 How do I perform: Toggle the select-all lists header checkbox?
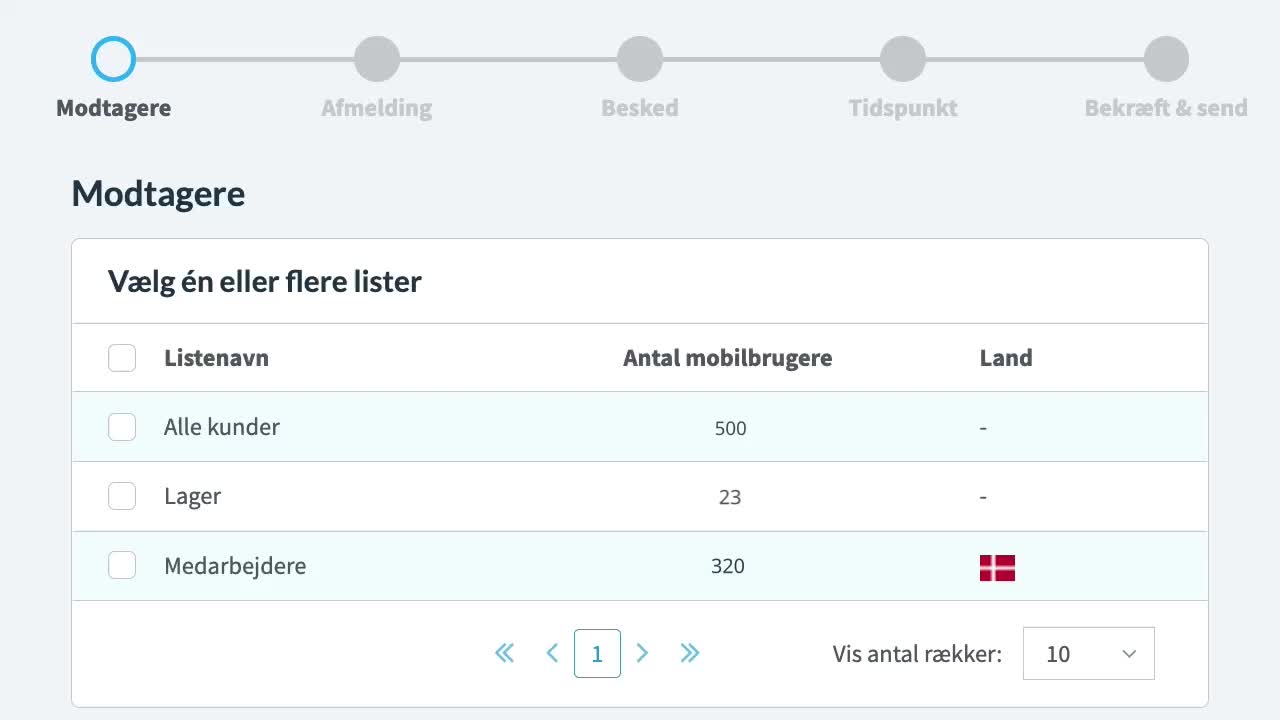pos(122,358)
